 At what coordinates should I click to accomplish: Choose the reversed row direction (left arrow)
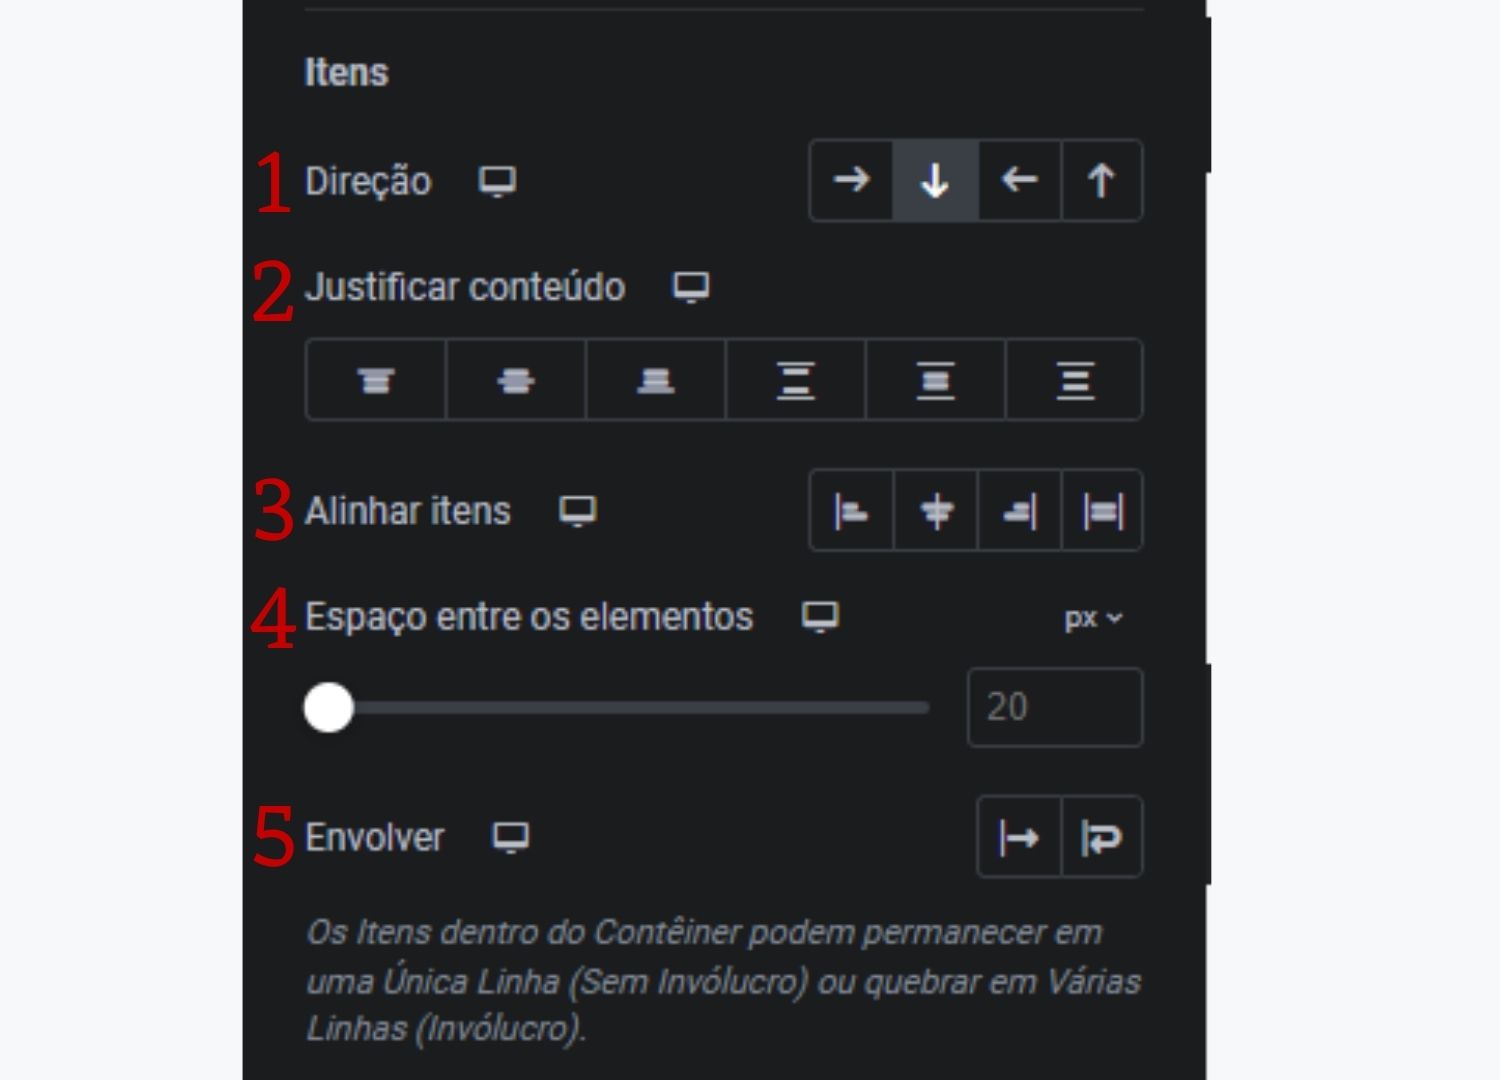[1017, 181]
